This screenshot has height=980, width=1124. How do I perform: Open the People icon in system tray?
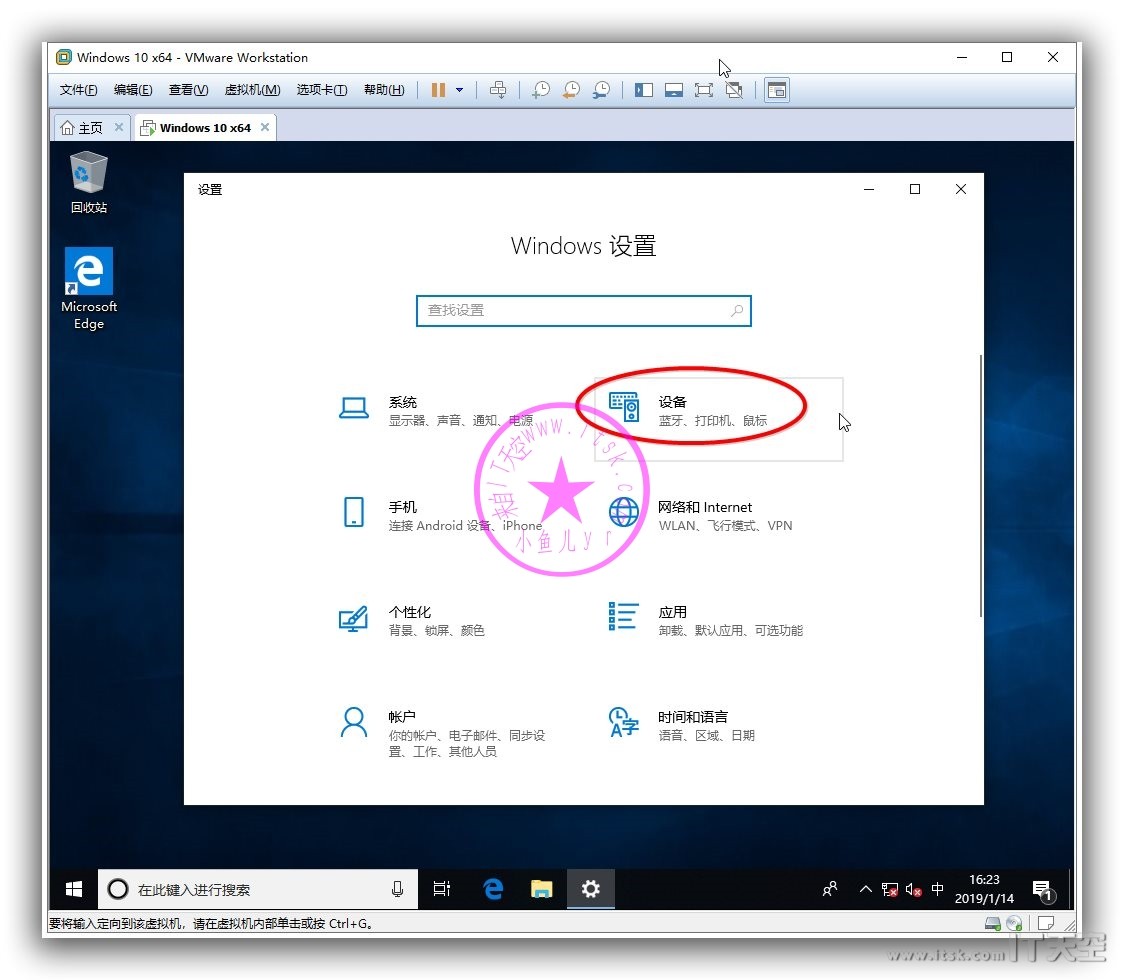pyautogui.click(x=830, y=890)
